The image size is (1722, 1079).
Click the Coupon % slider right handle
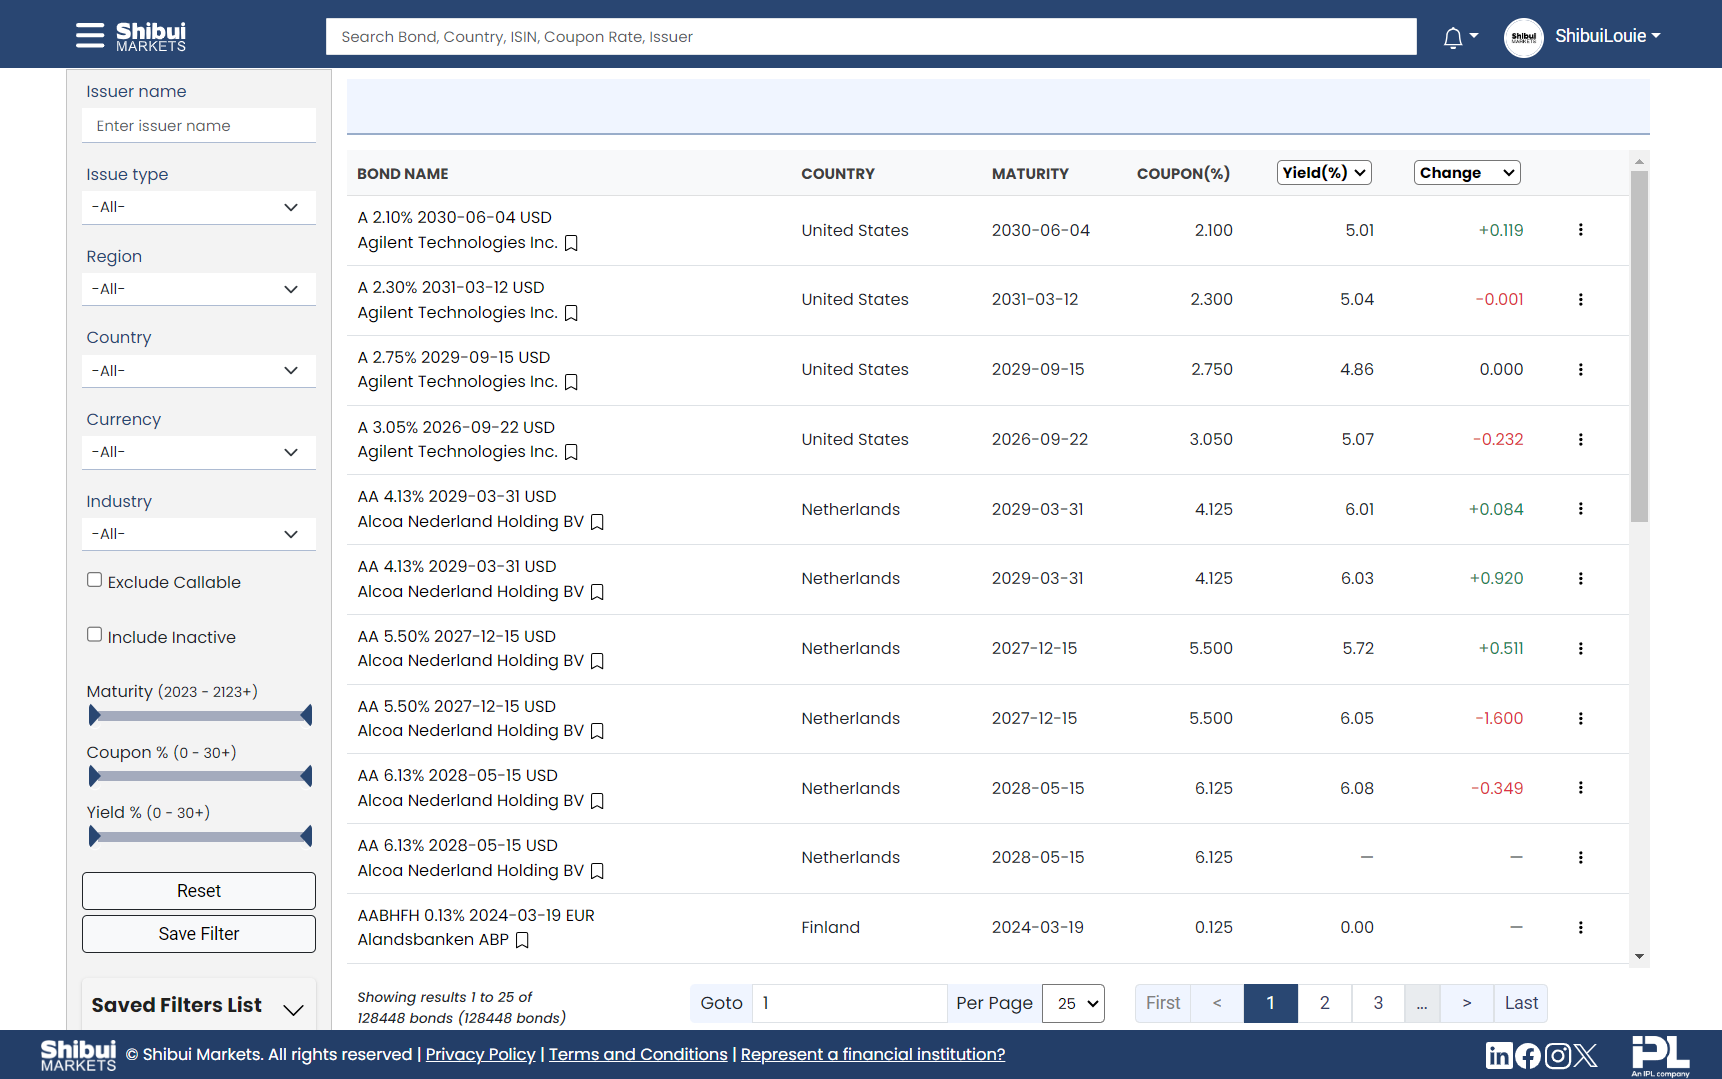point(306,776)
